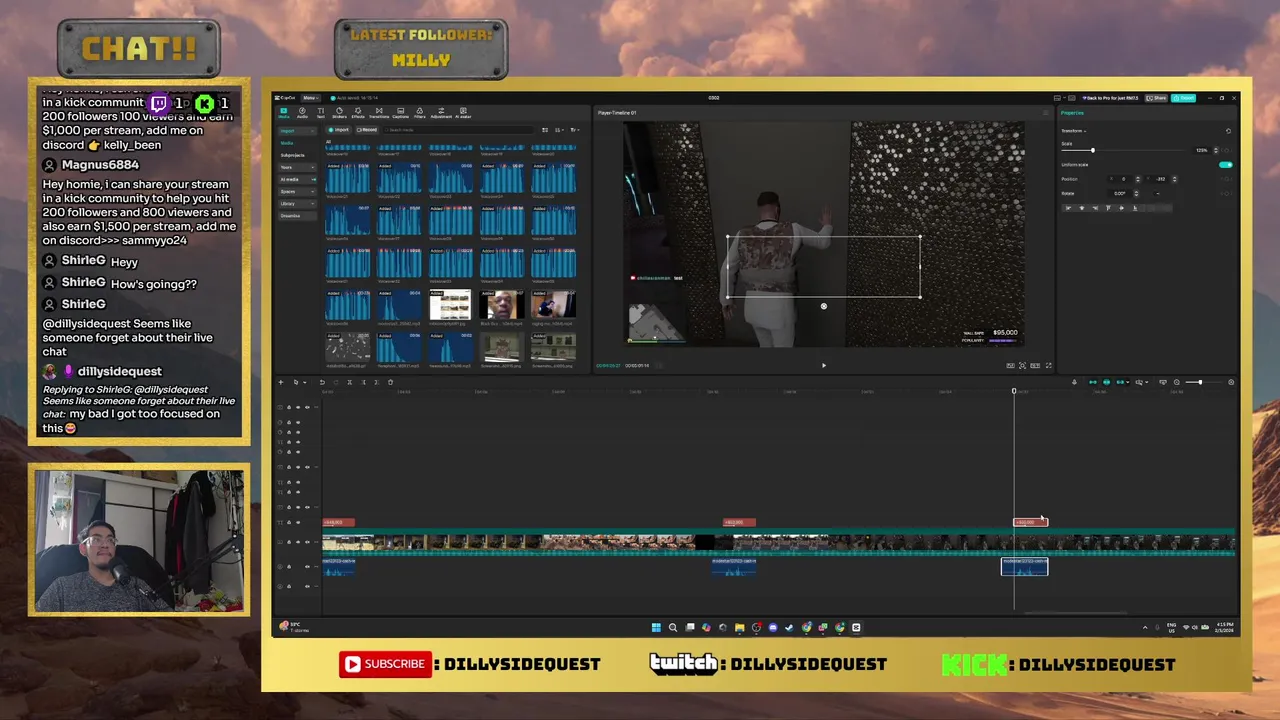Expand the Import dropdown in left sidebar

pyautogui.click(x=297, y=131)
